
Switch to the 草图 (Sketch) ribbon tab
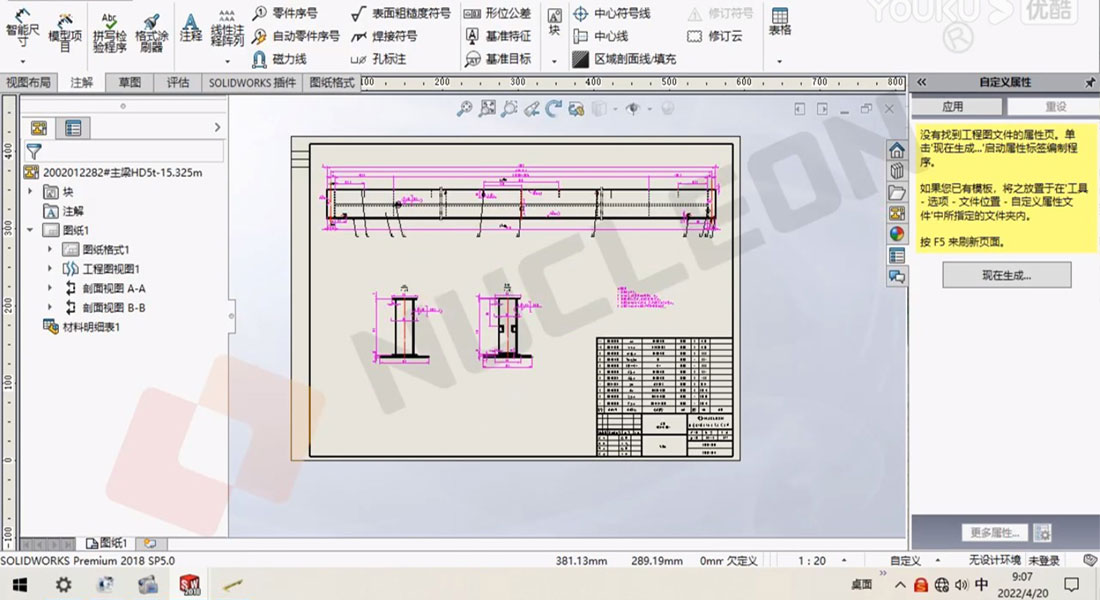point(129,83)
